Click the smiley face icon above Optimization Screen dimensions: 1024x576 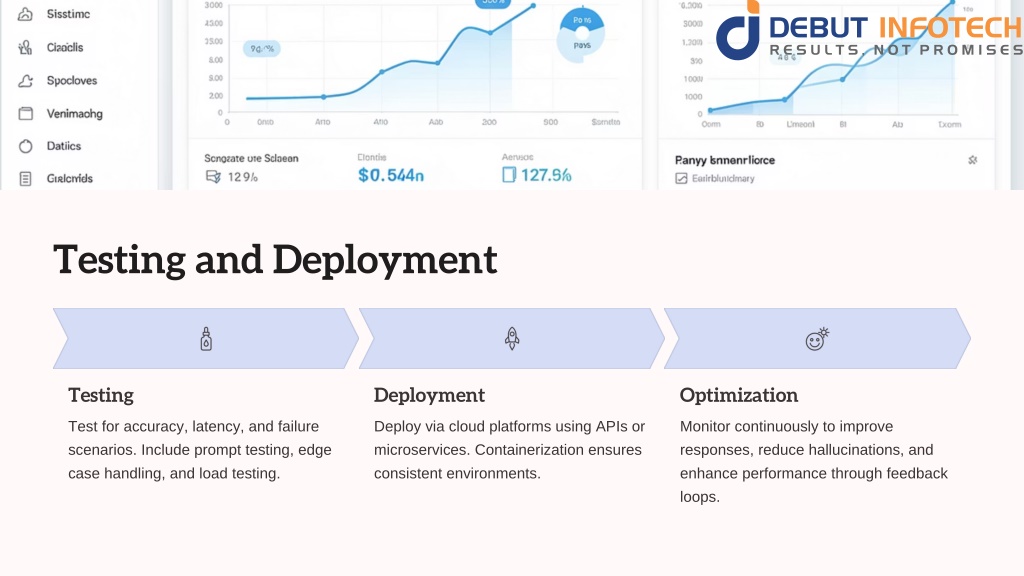point(817,339)
